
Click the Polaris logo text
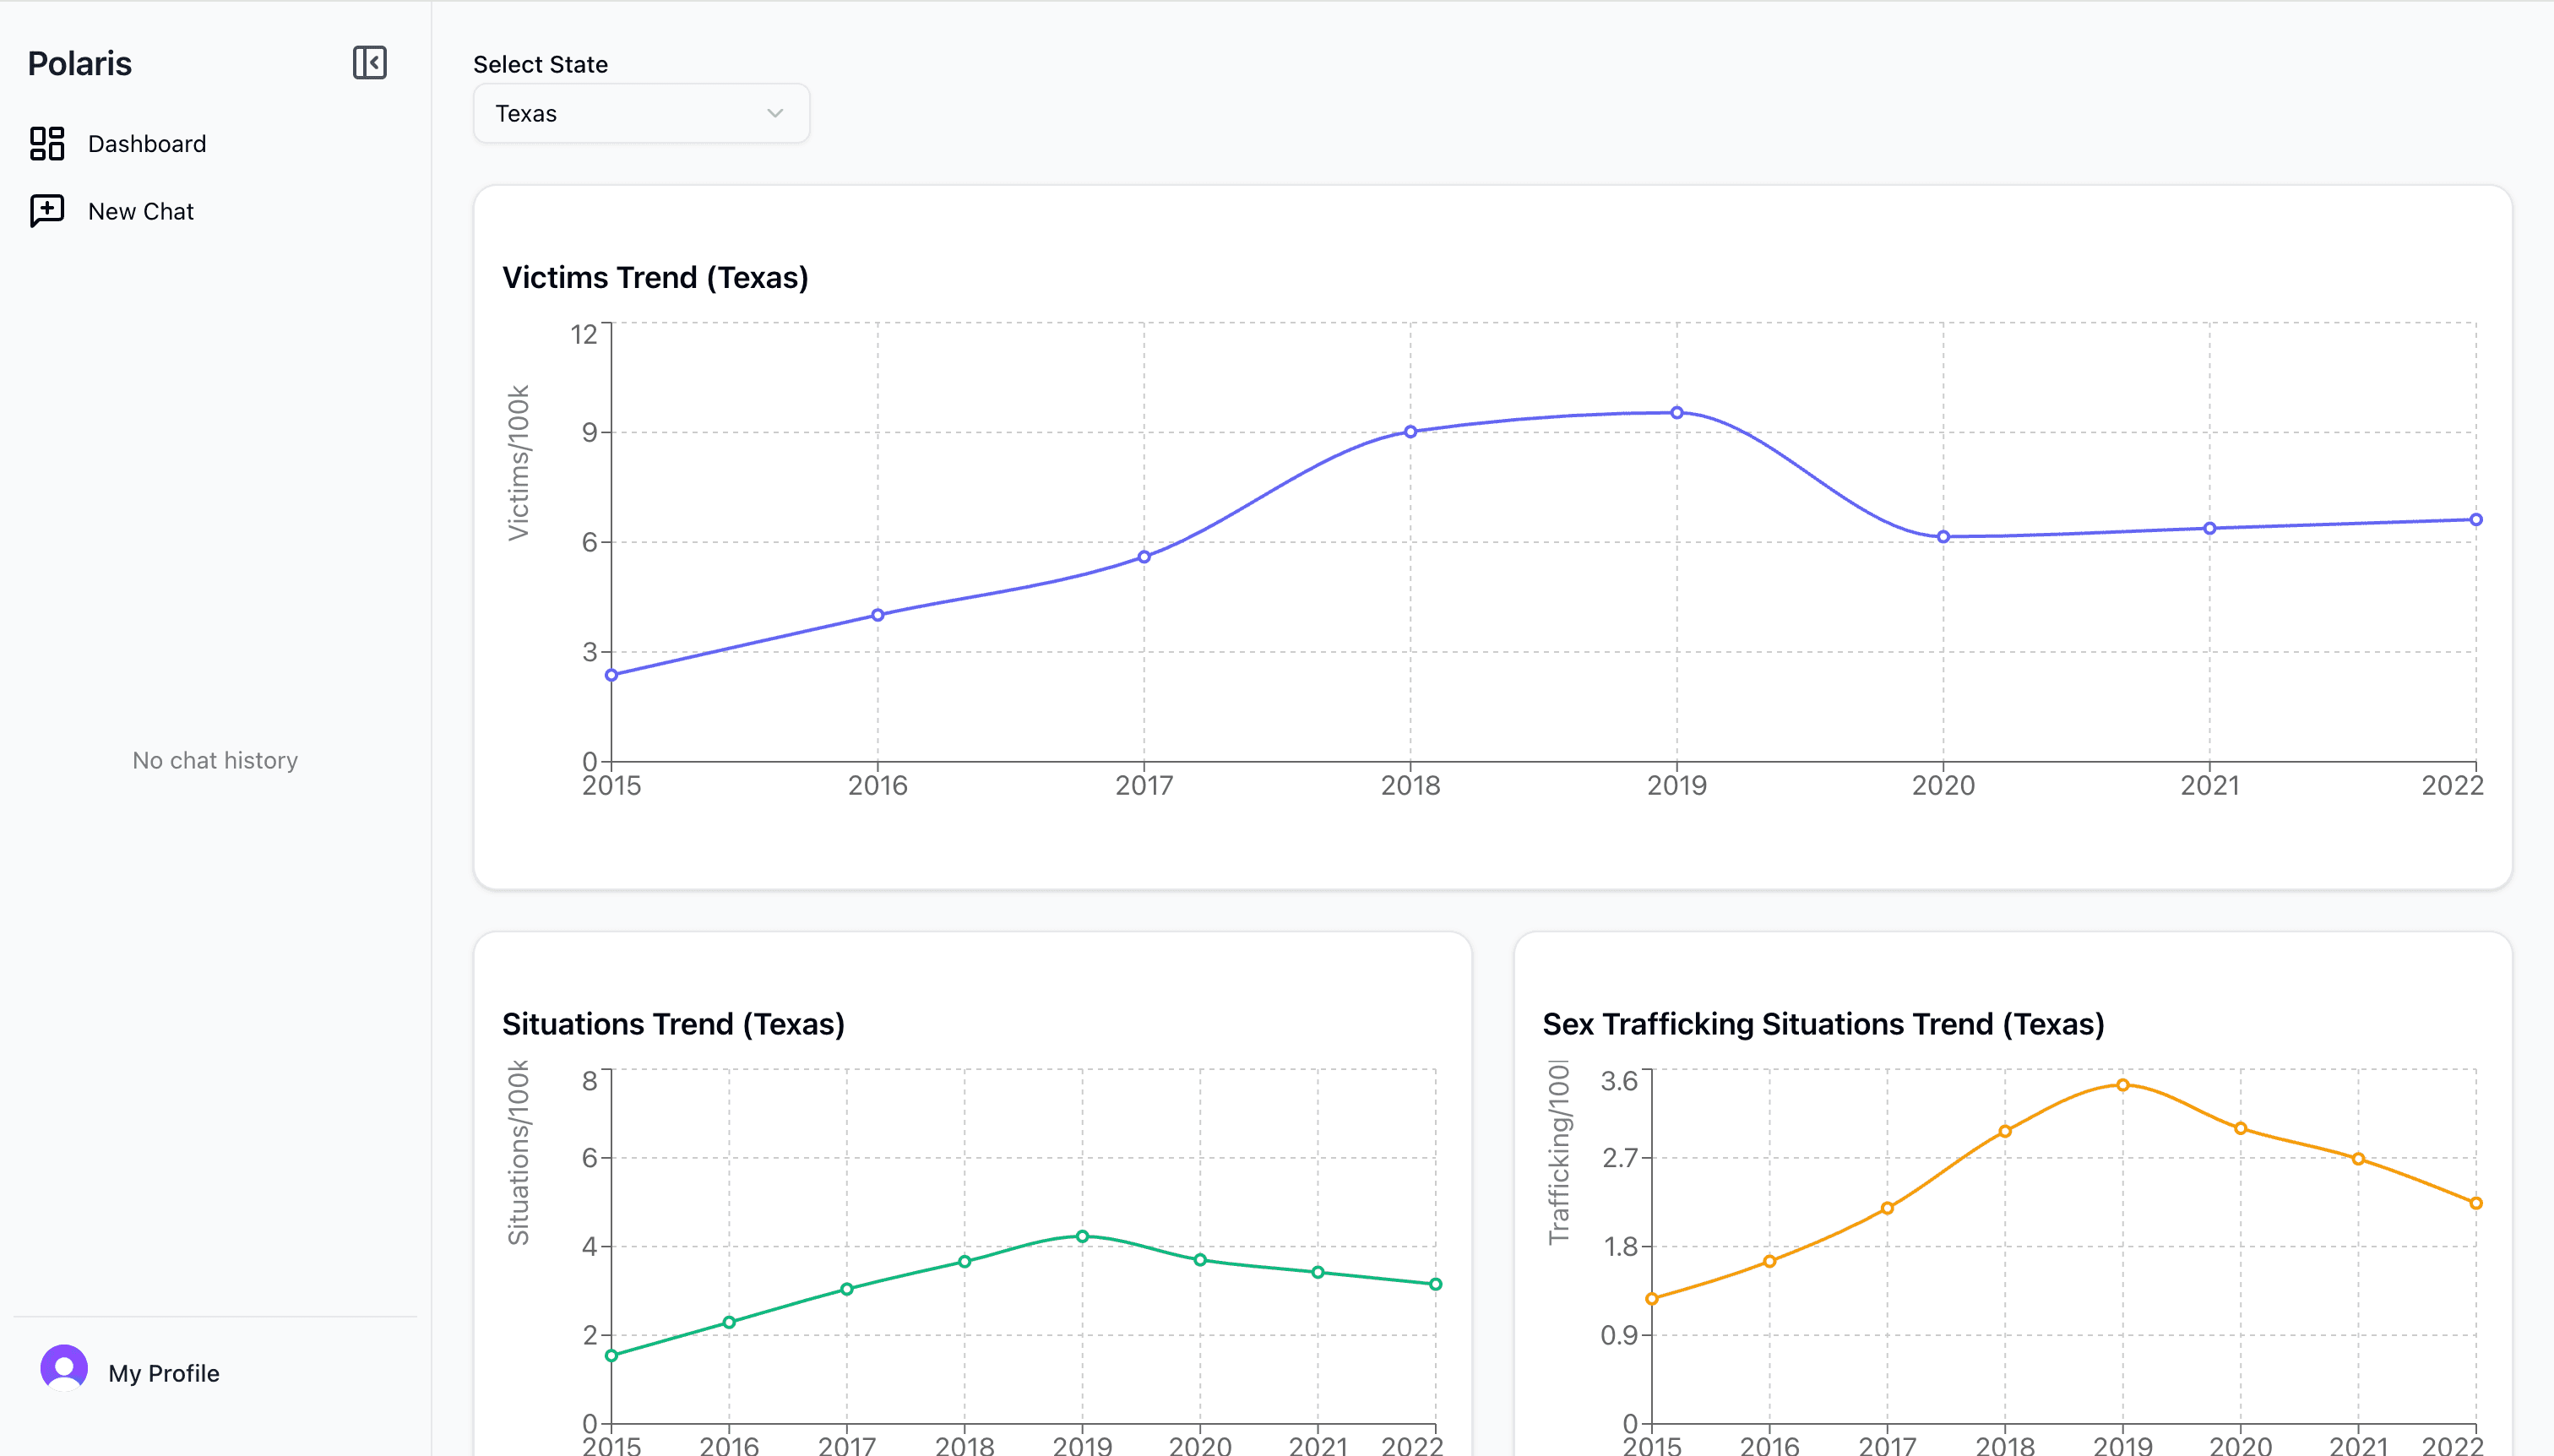(x=80, y=63)
